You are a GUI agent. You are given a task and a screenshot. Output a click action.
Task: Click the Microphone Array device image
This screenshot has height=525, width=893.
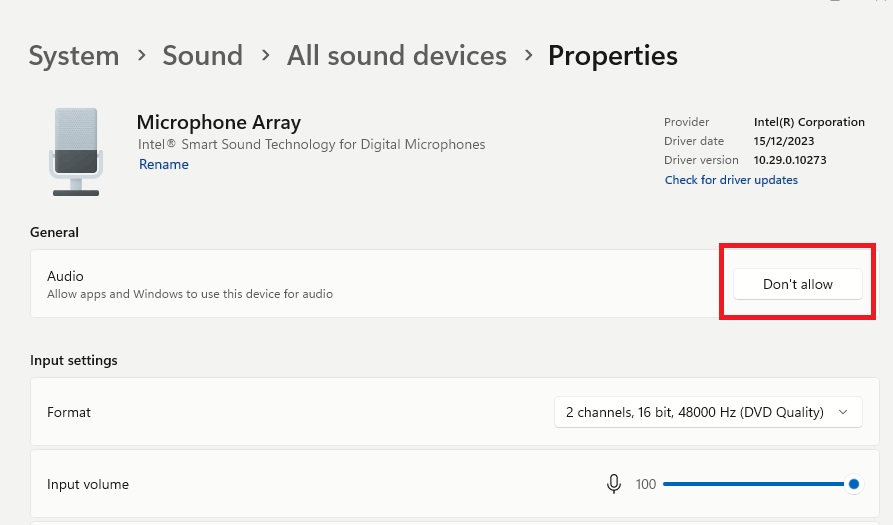click(x=75, y=152)
